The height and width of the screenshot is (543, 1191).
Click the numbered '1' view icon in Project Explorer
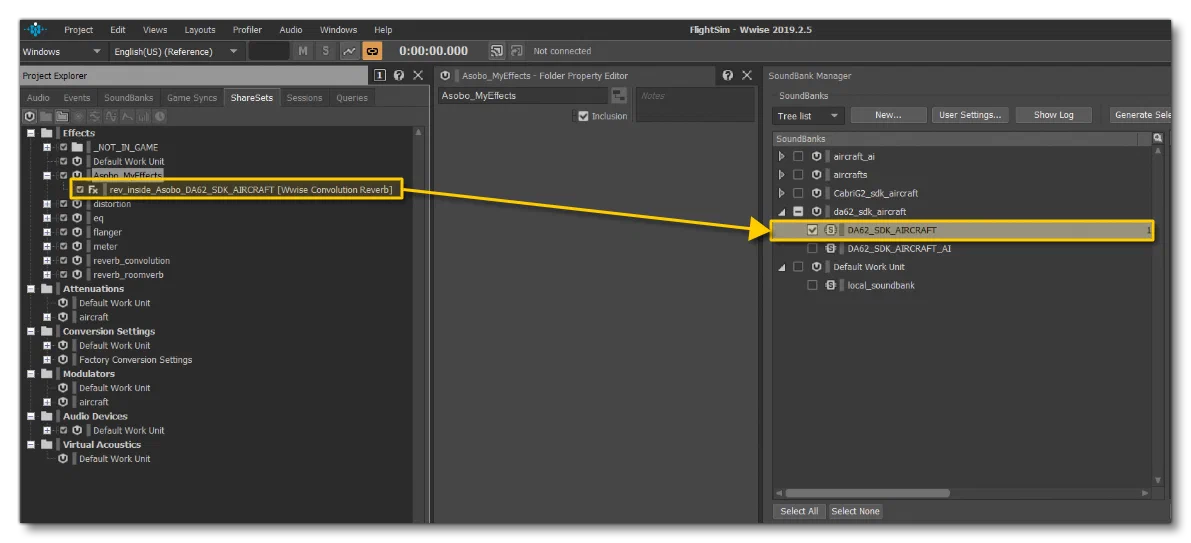point(380,75)
